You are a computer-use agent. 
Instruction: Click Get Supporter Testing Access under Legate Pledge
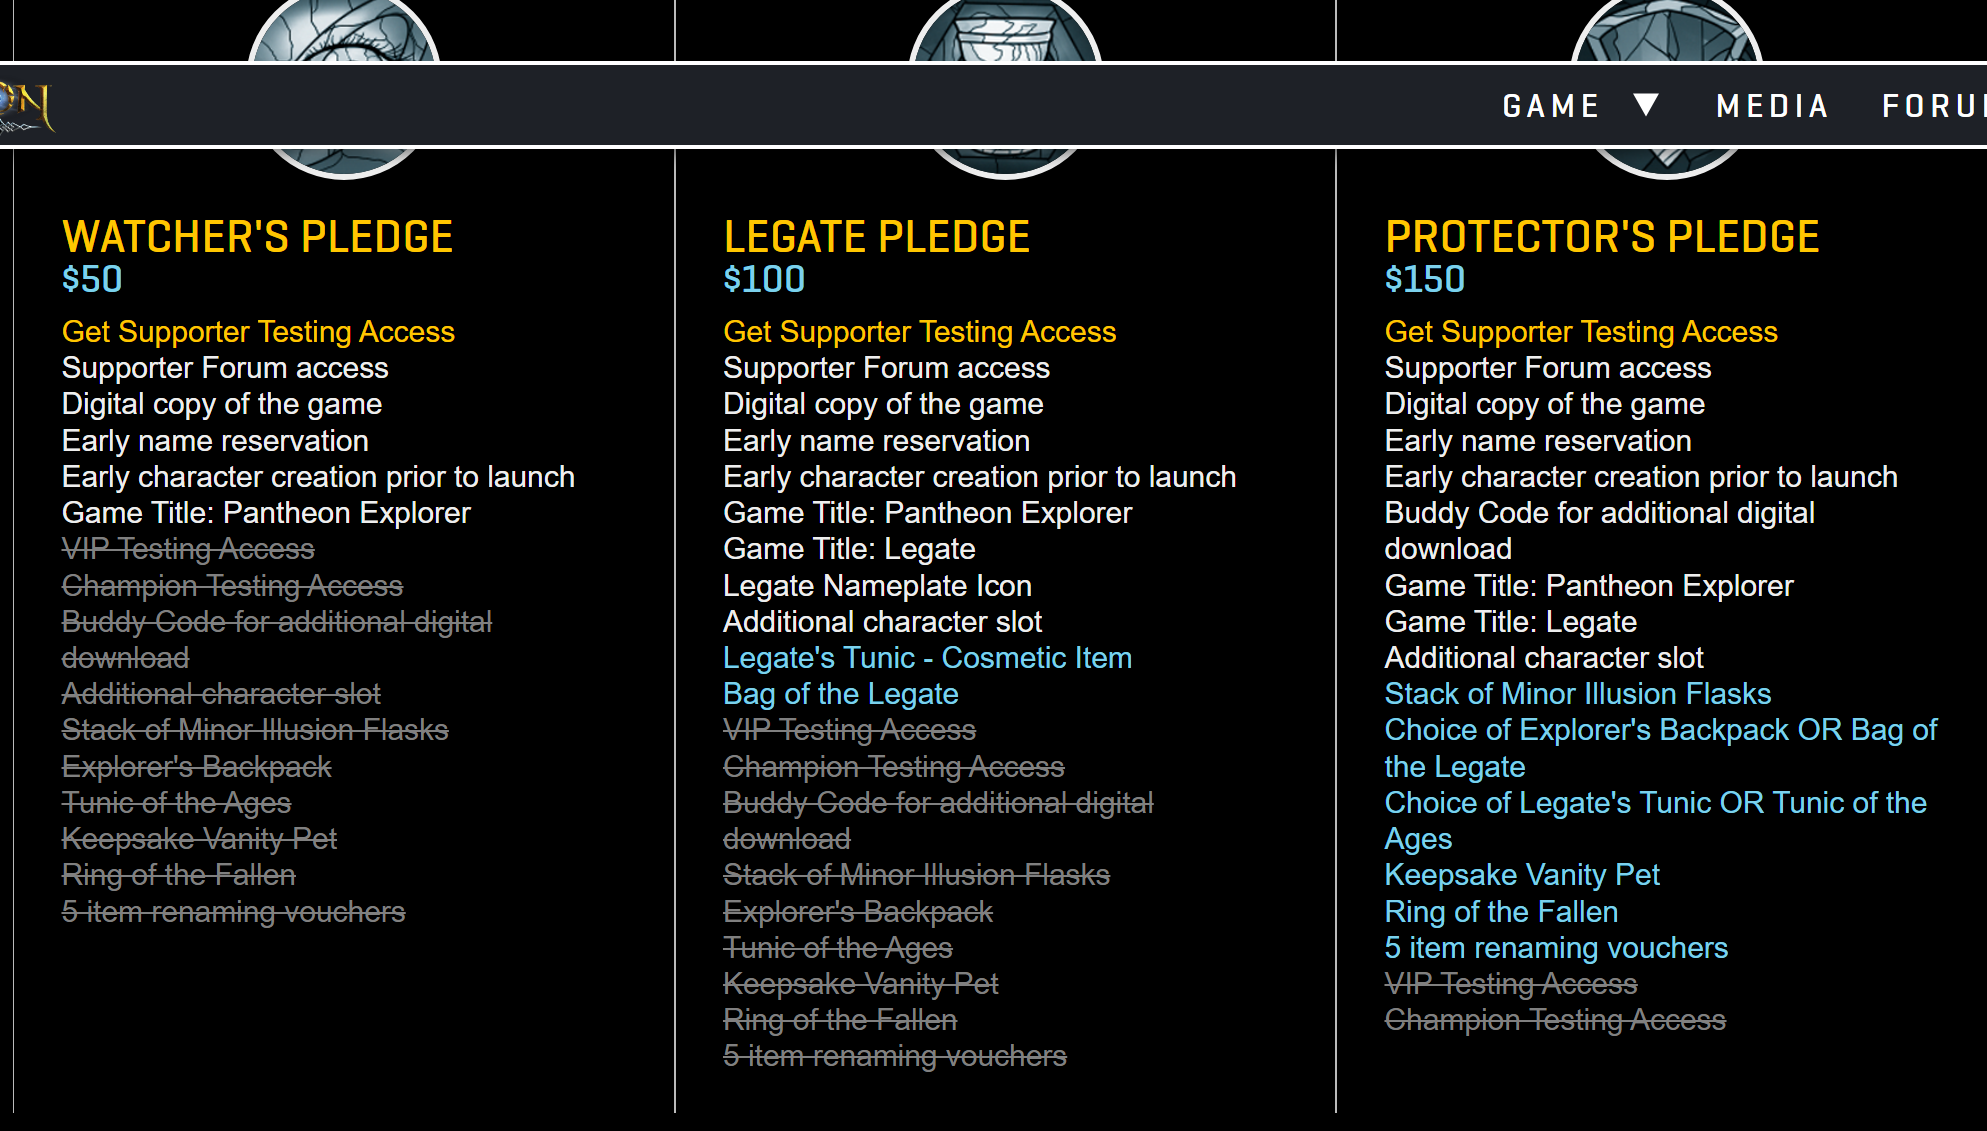click(x=919, y=331)
